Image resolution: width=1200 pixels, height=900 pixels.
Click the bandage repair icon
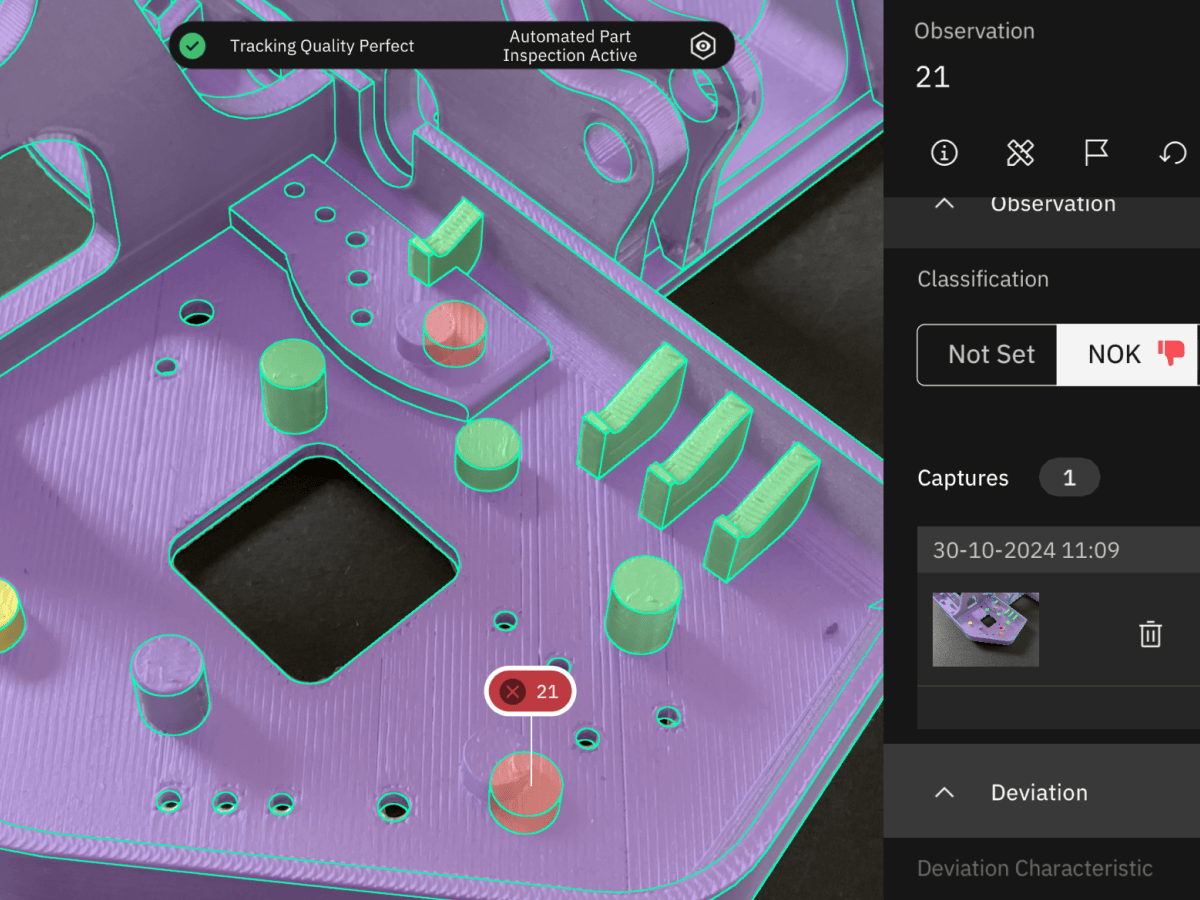[x=1020, y=153]
